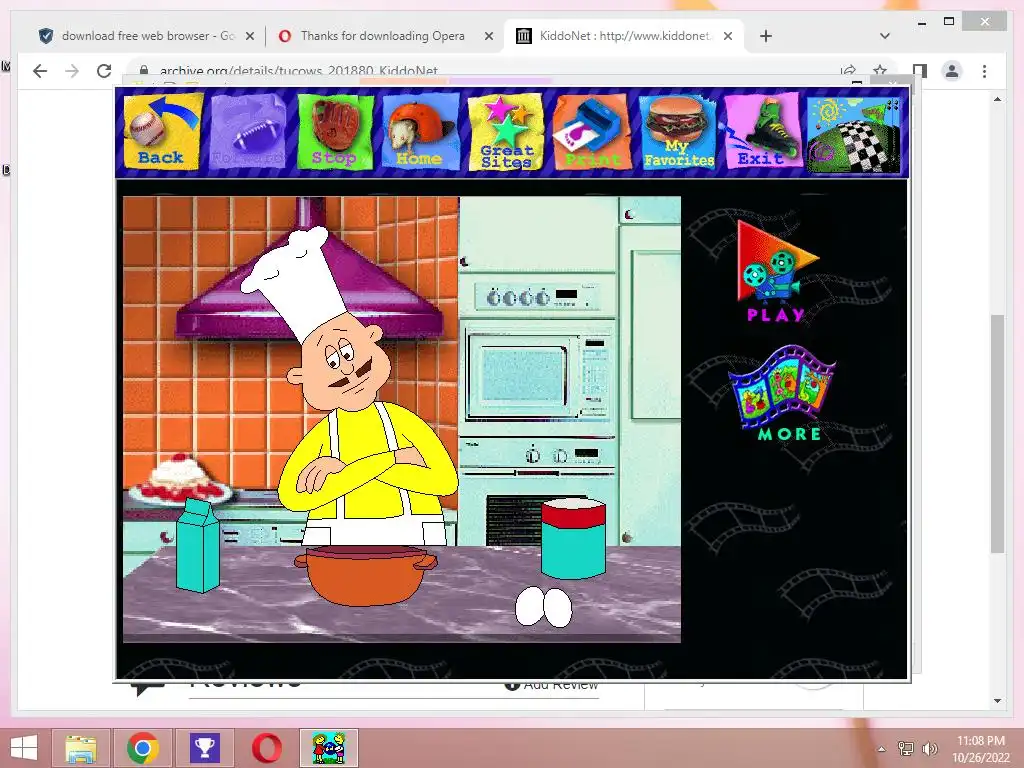
Task: Click the Print printer button in KiddoNet
Action: coord(592,131)
